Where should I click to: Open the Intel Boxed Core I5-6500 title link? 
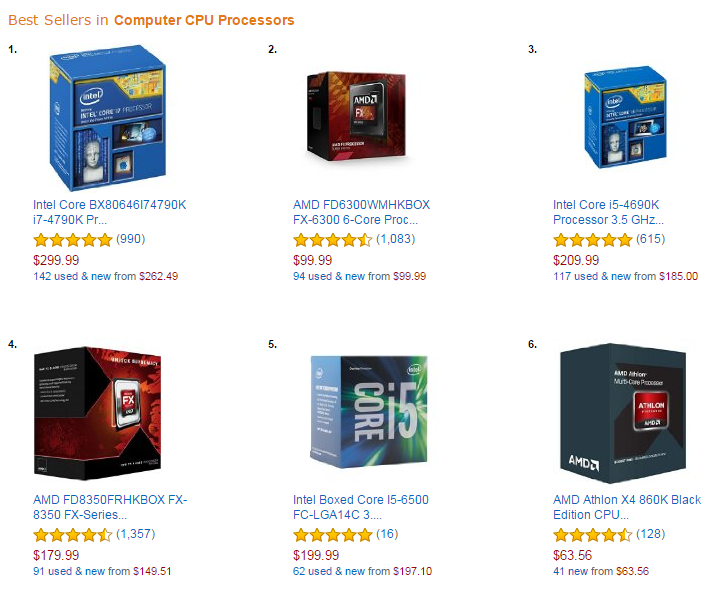360,507
